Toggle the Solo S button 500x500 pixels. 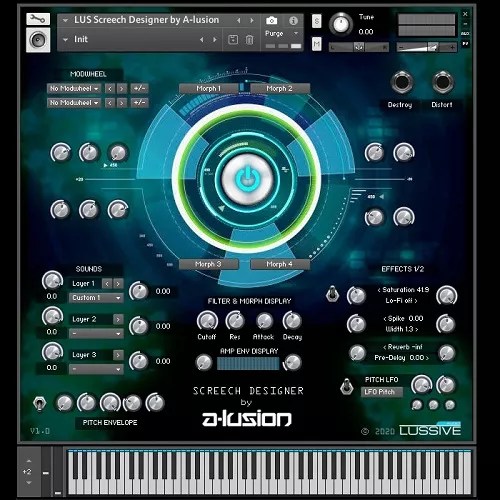316,22
